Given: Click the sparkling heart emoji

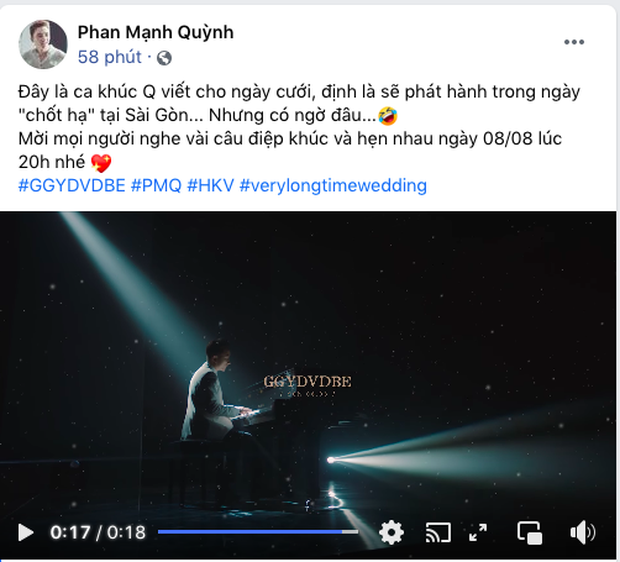Looking at the screenshot, I should pos(101,163).
